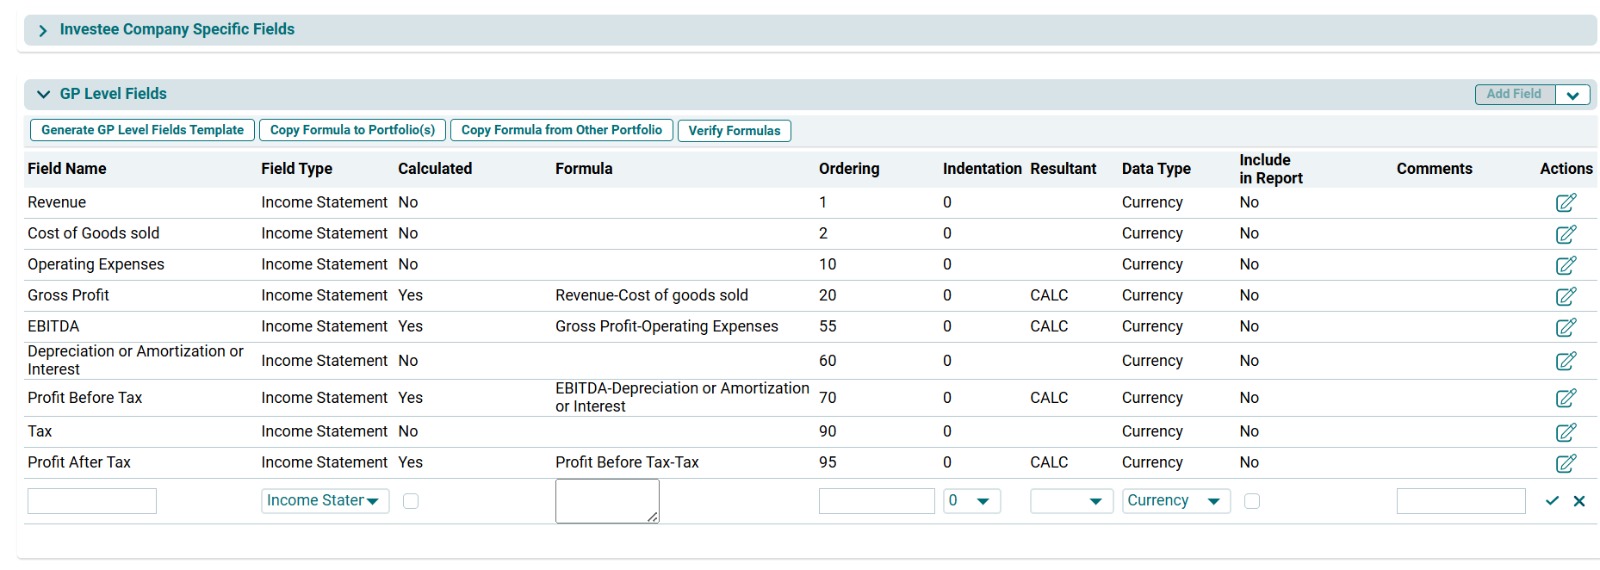Open edit for Gross Profit row
Screen dimensions: 1600x570
tap(1565, 296)
